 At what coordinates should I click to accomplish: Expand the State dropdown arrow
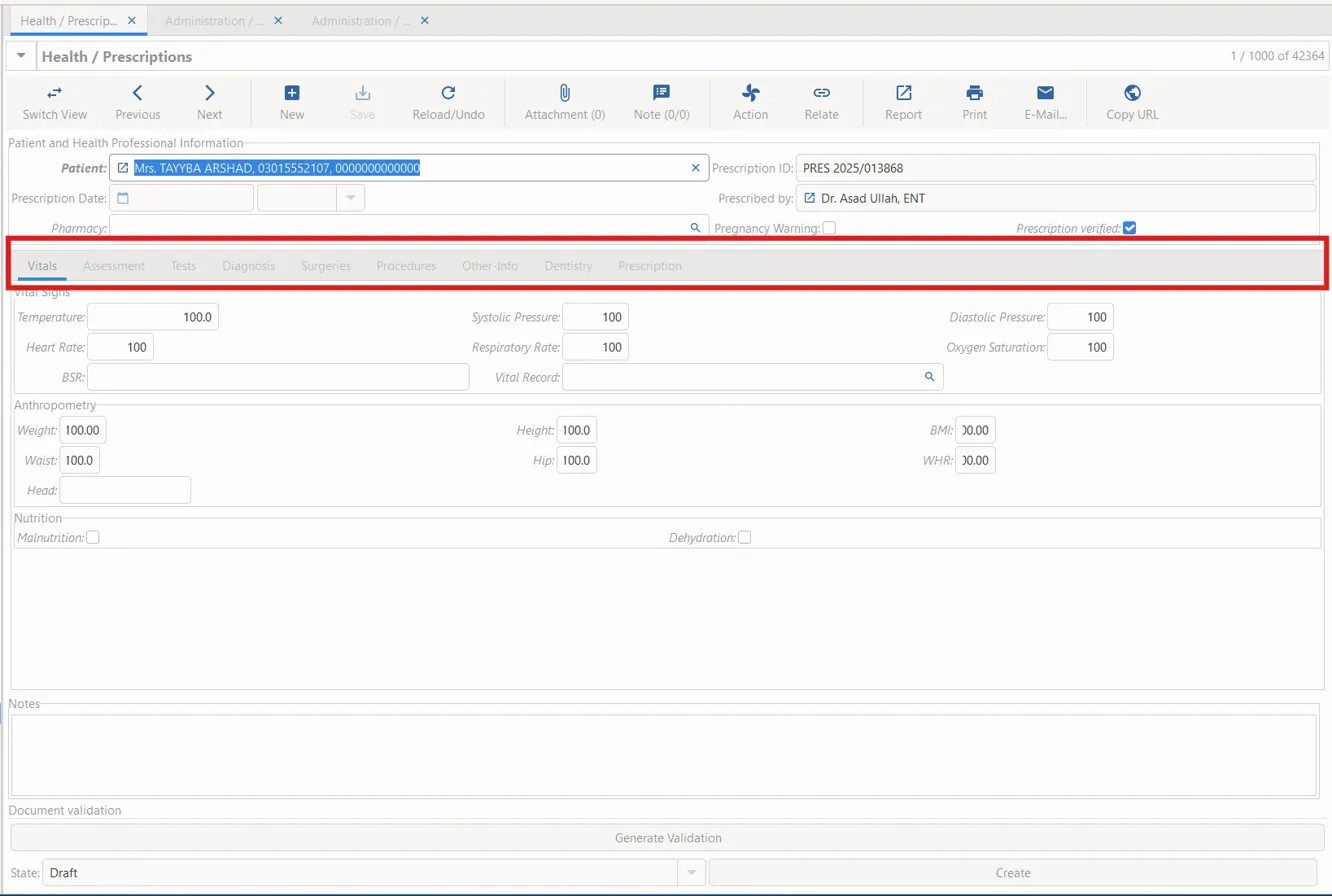click(x=691, y=873)
